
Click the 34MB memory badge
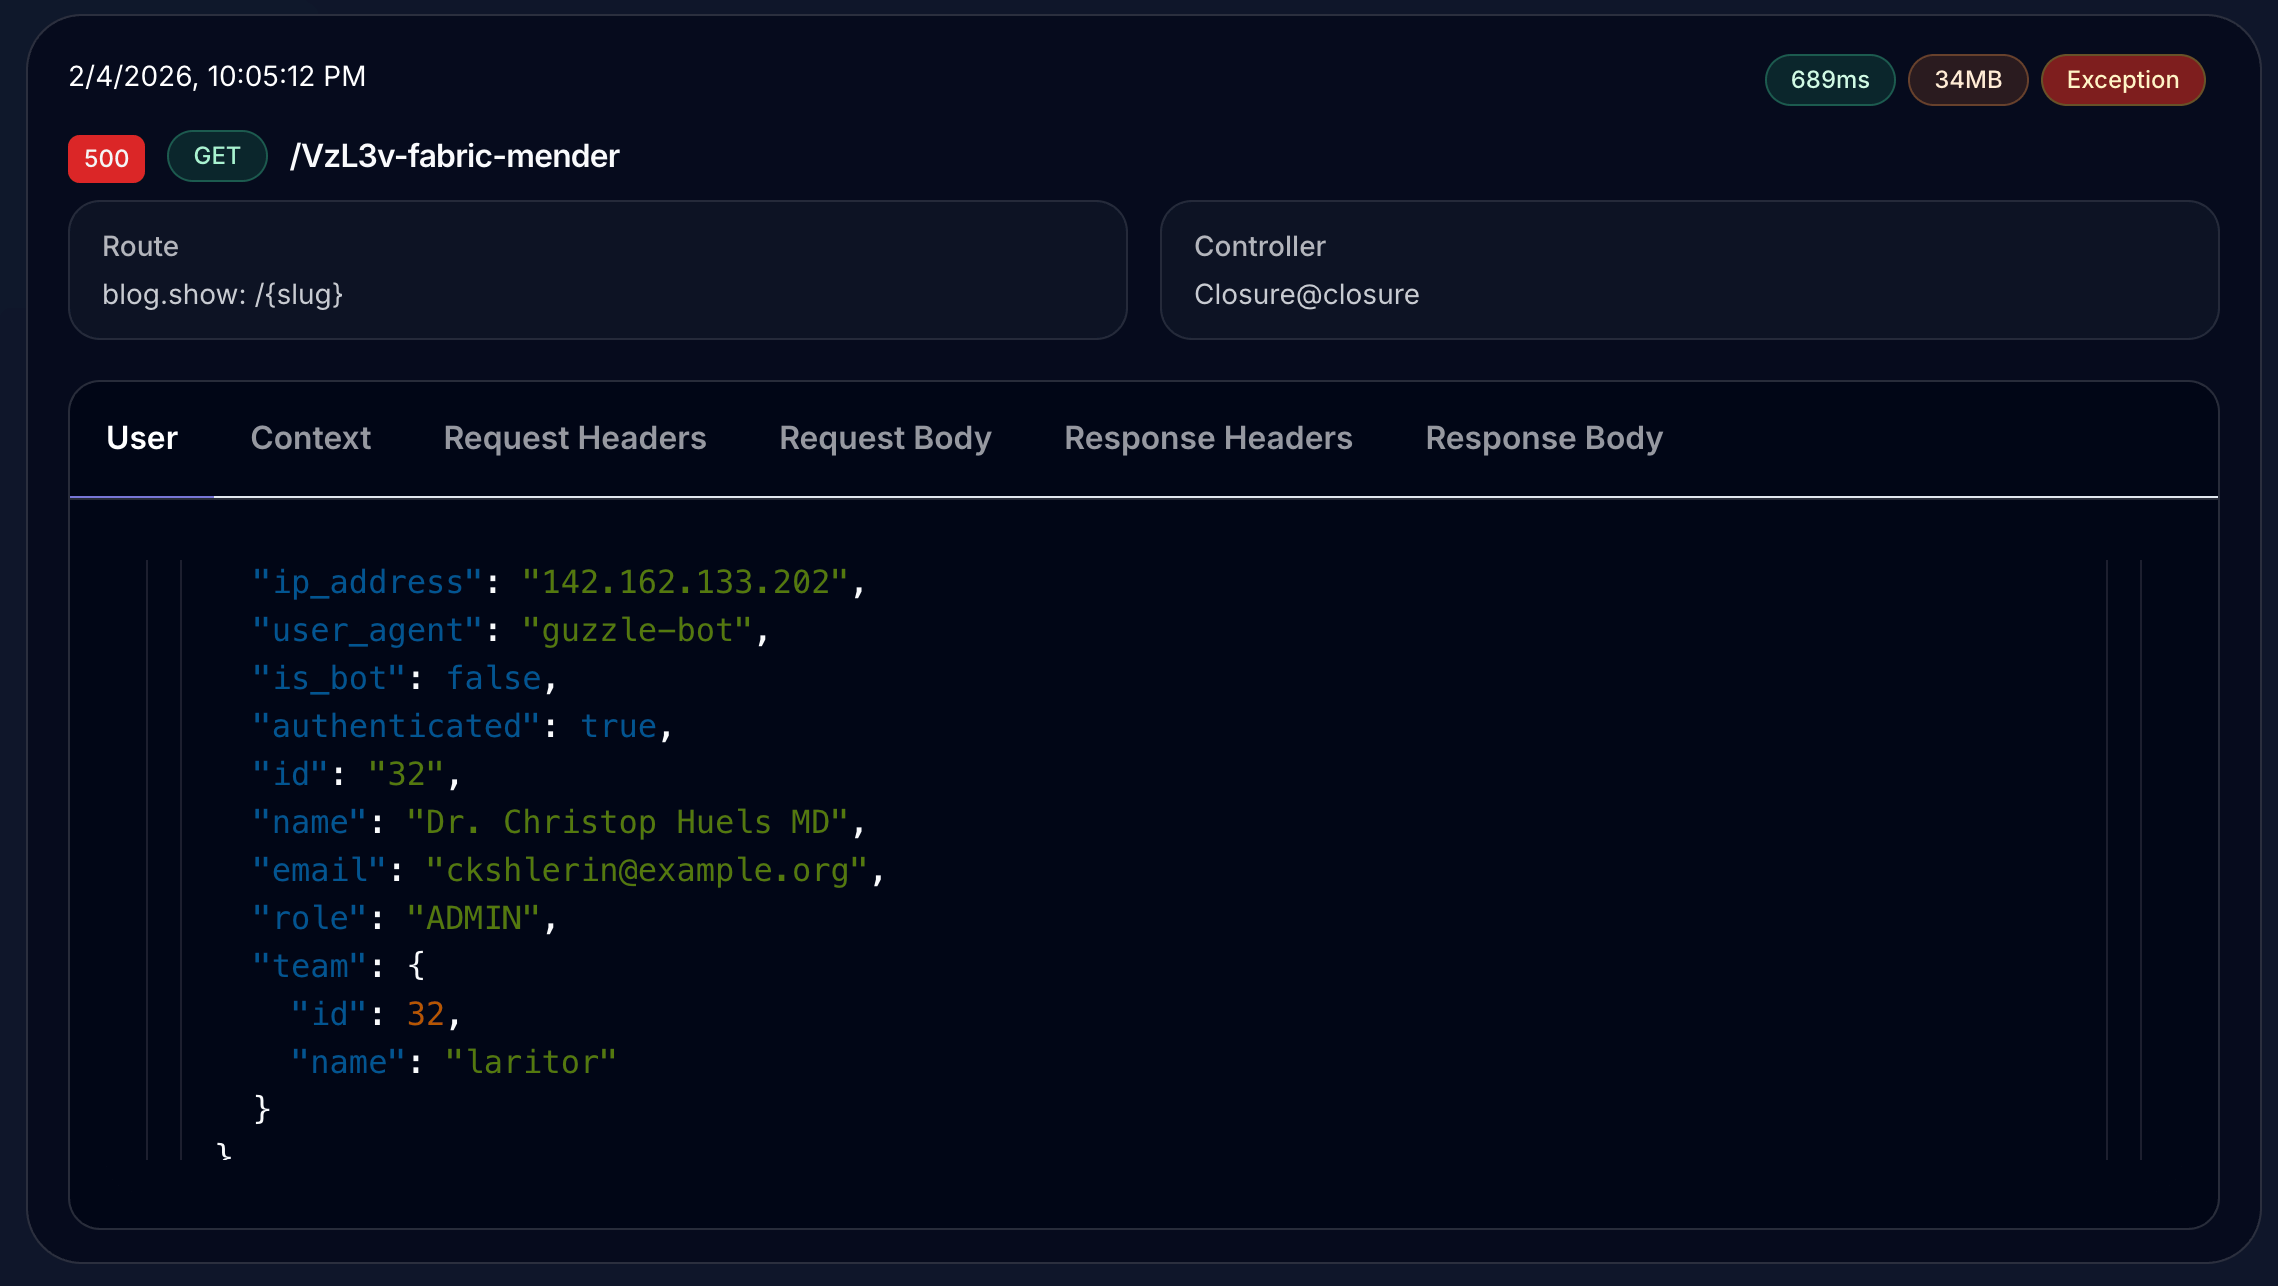click(x=1967, y=80)
